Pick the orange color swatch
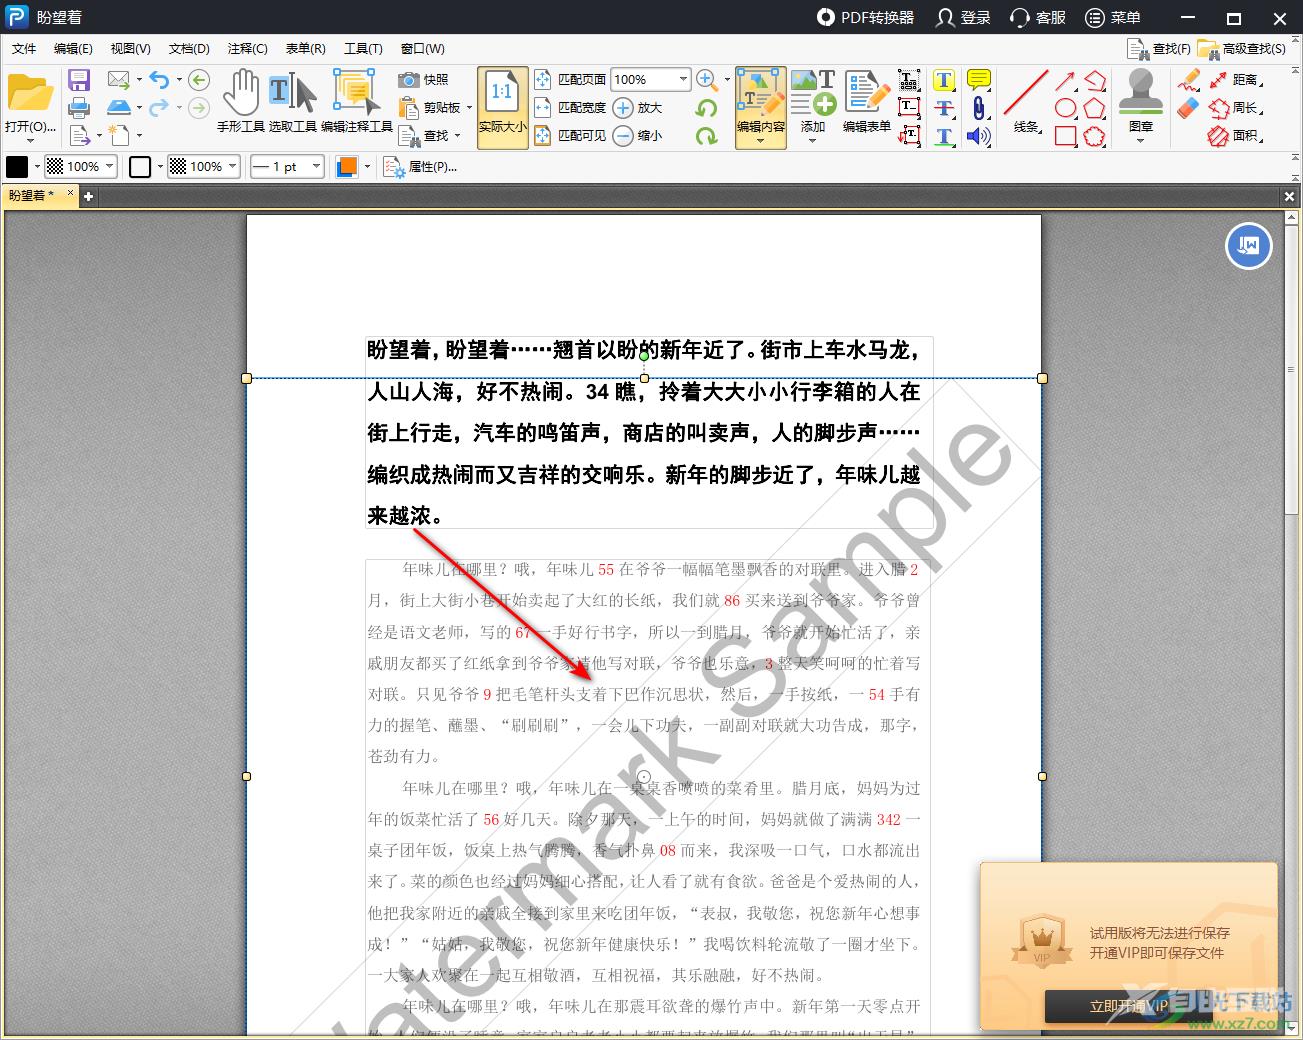The height and width of the screenshot is (1040, 1303). coord(347,167)
